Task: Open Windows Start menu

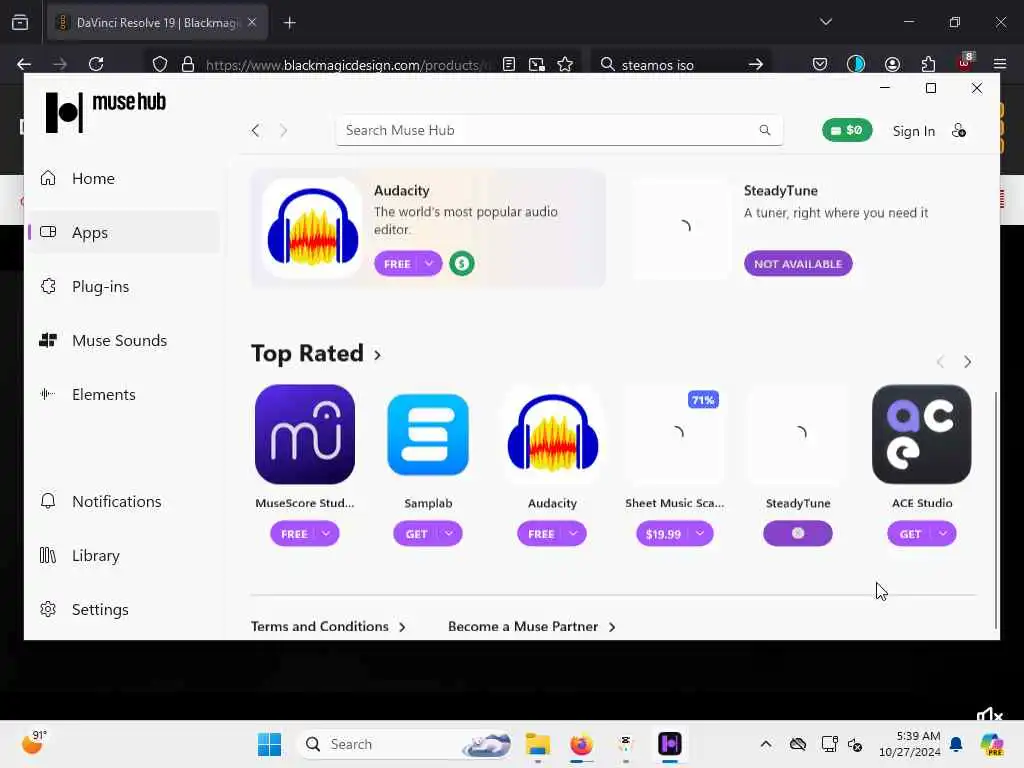Action: [x=269, y=744]
